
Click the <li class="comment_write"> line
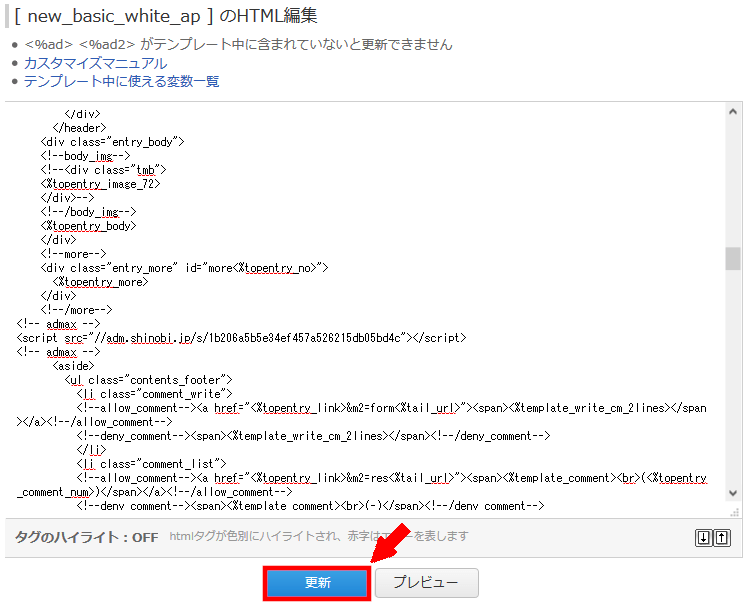tap(155, 394)
